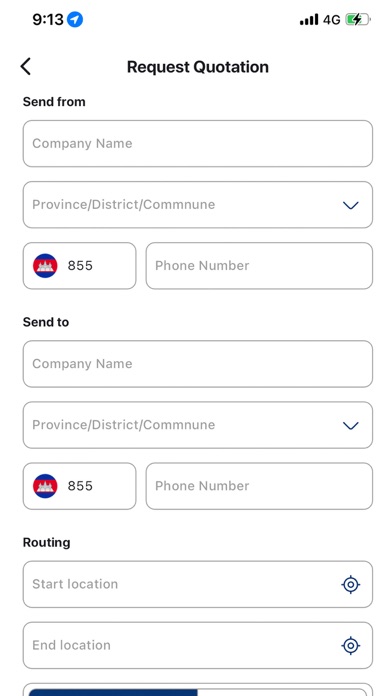Click into the Start location field

pos(198,584)
